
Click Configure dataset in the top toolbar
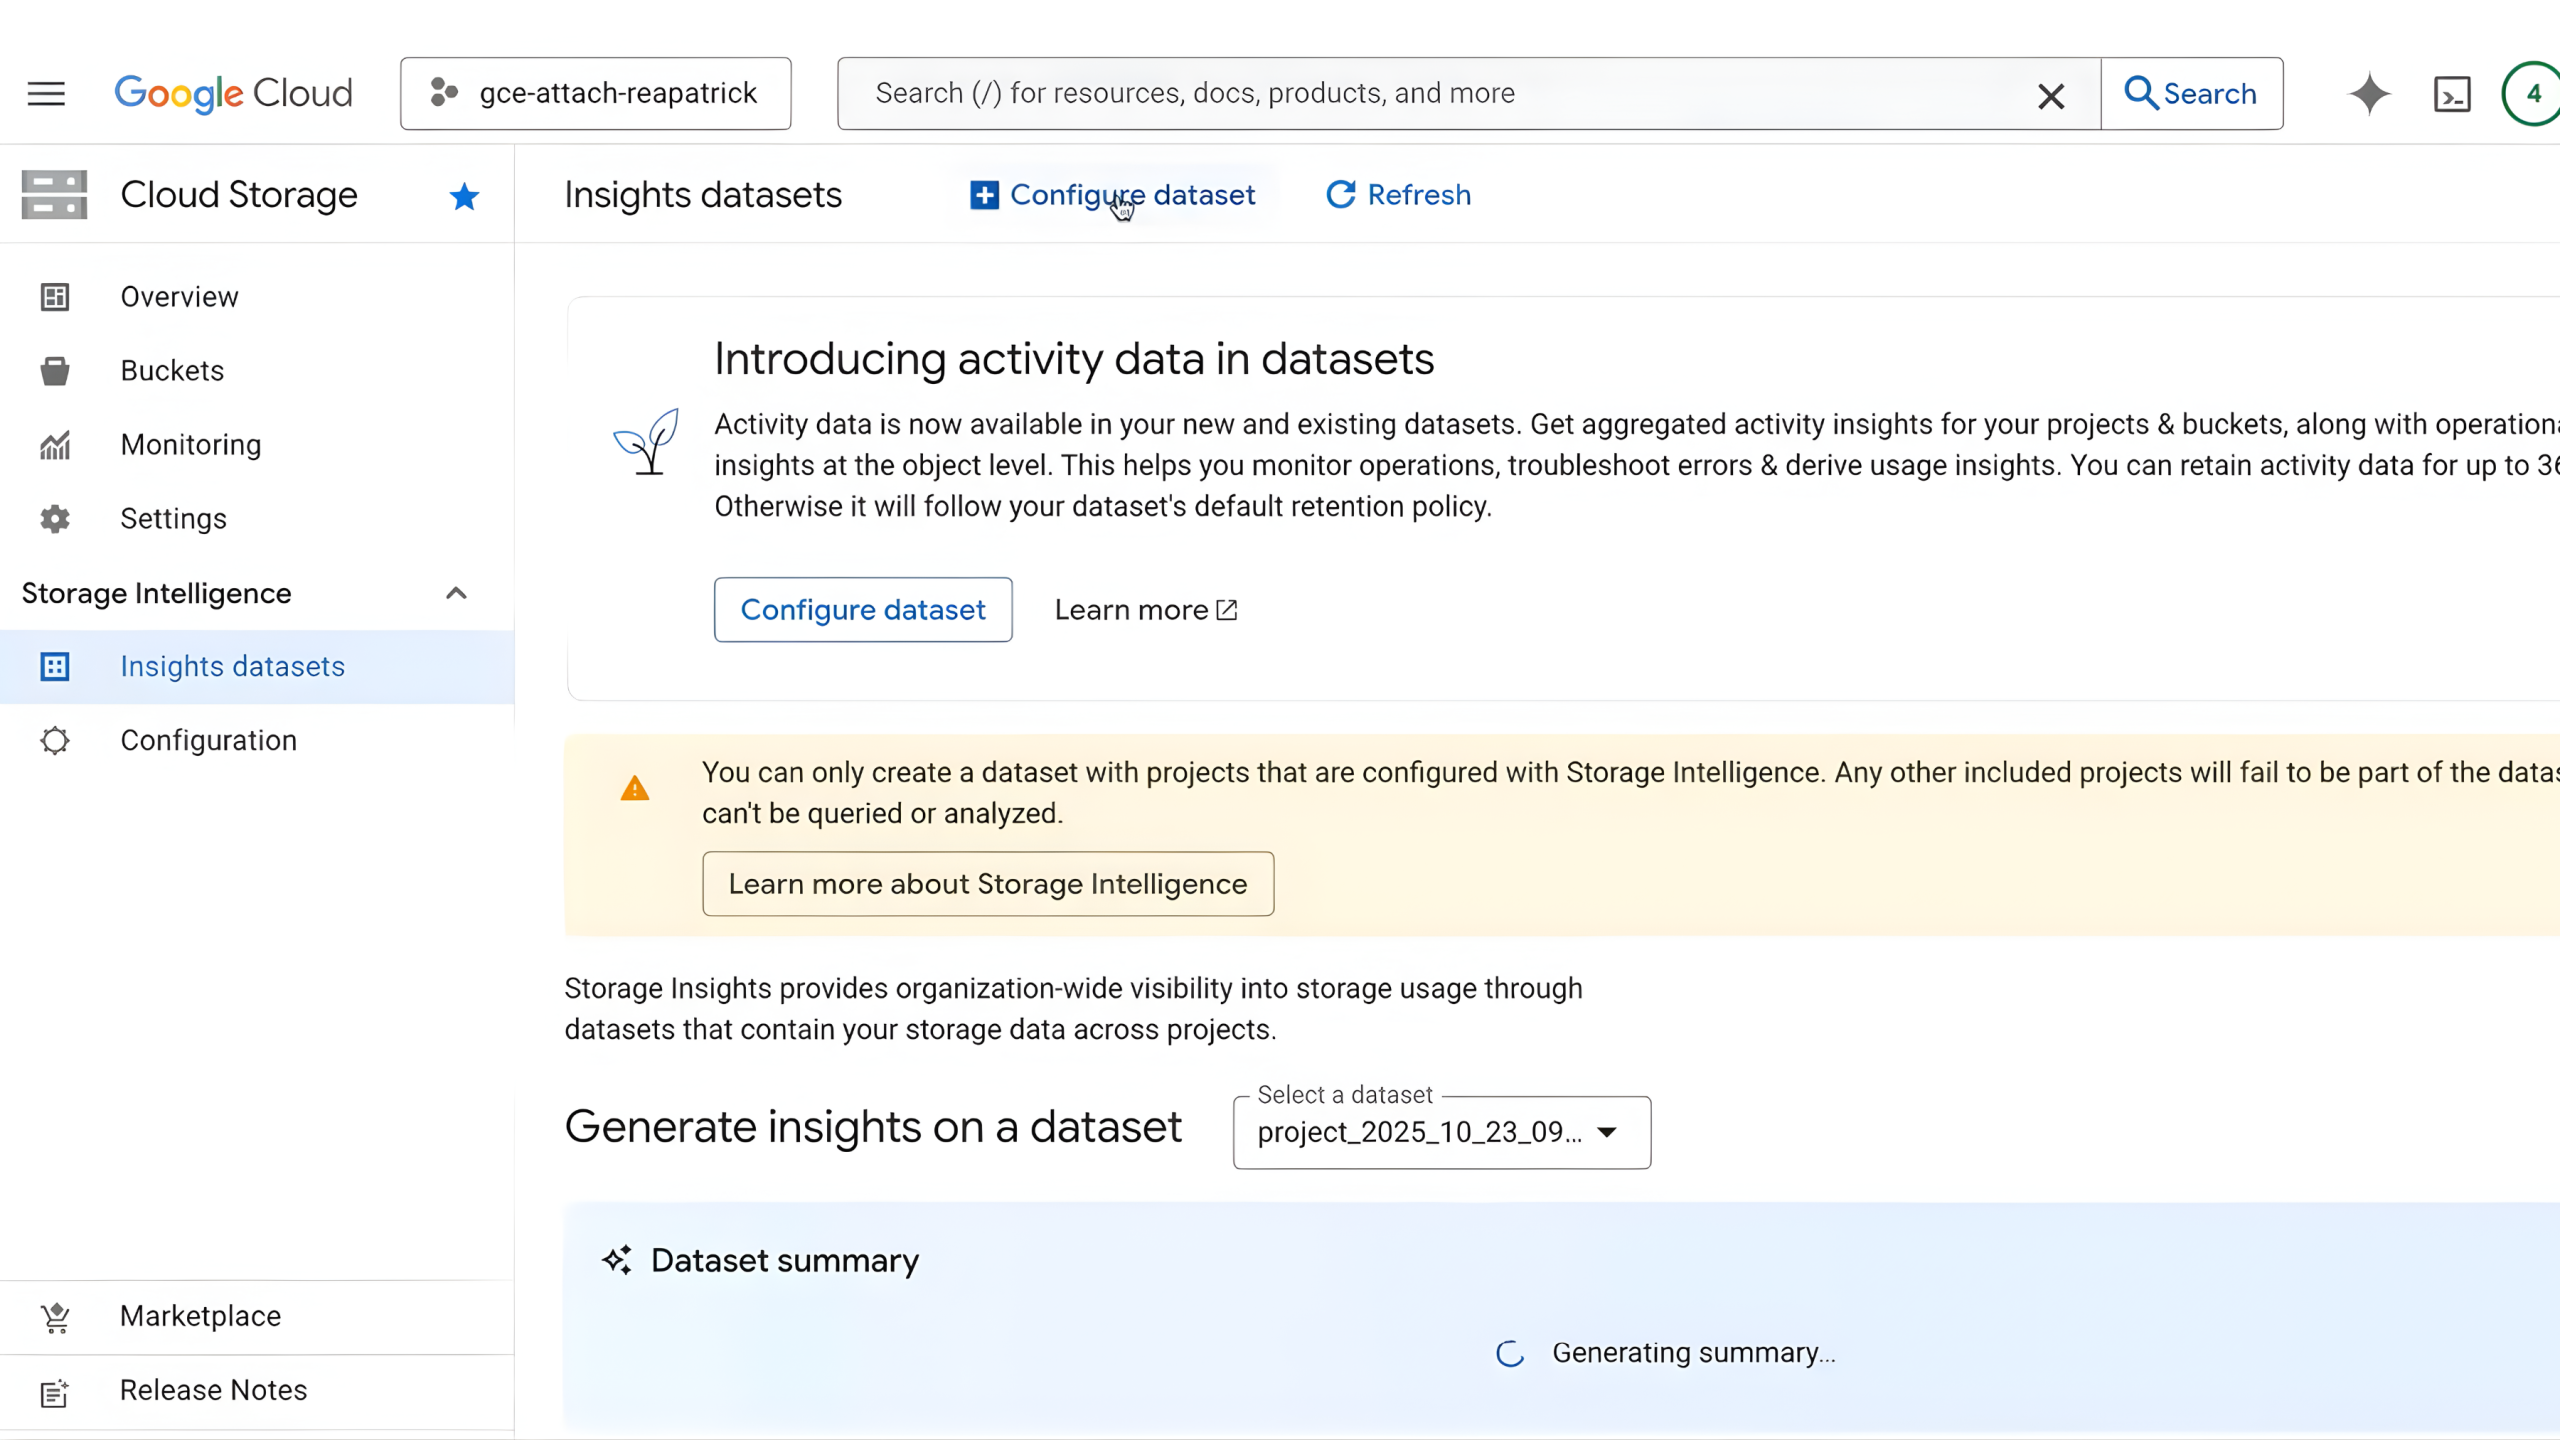click(x=1112, y=195)
